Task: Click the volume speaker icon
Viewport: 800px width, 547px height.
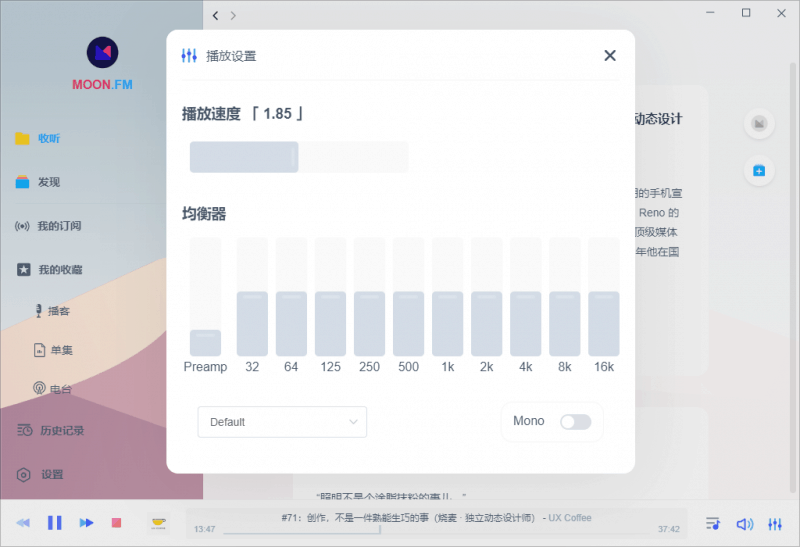Action: coord(744,523)
